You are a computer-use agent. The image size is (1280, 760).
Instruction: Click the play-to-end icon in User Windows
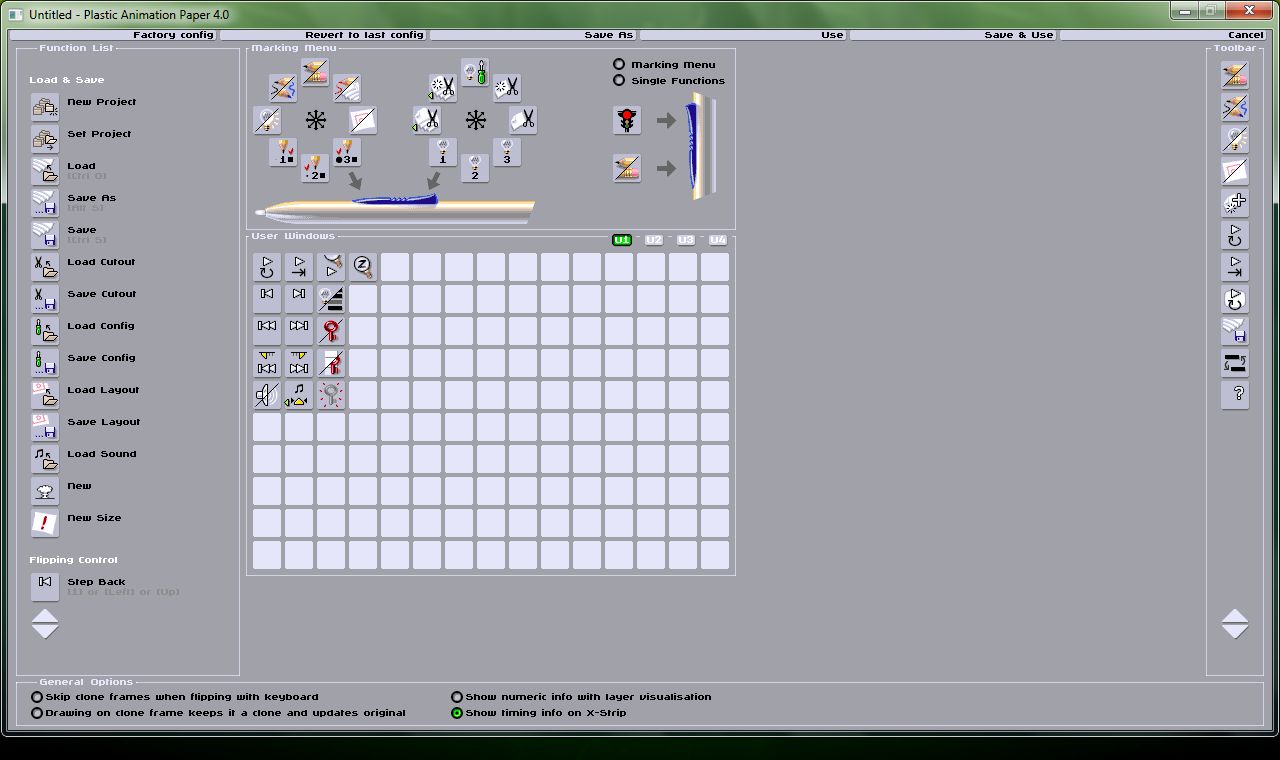coord(299,267)
